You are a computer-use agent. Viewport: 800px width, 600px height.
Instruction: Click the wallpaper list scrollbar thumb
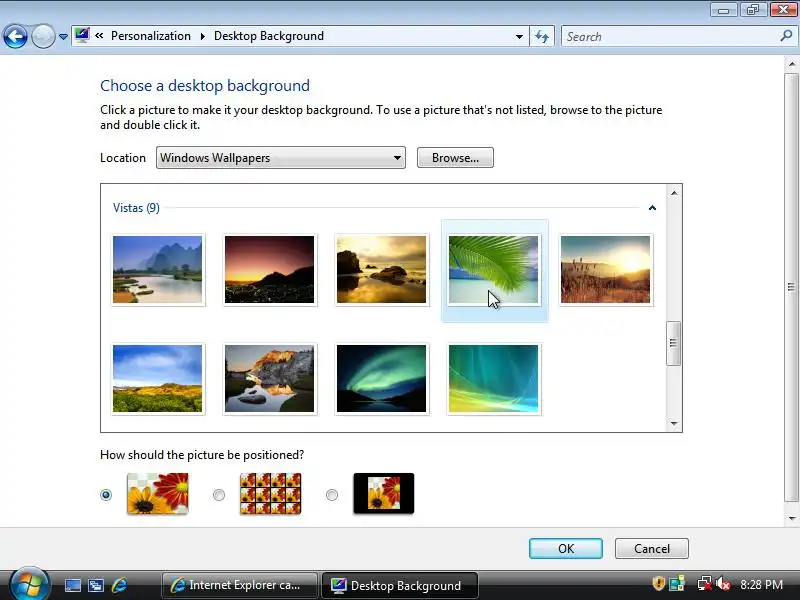673,343
